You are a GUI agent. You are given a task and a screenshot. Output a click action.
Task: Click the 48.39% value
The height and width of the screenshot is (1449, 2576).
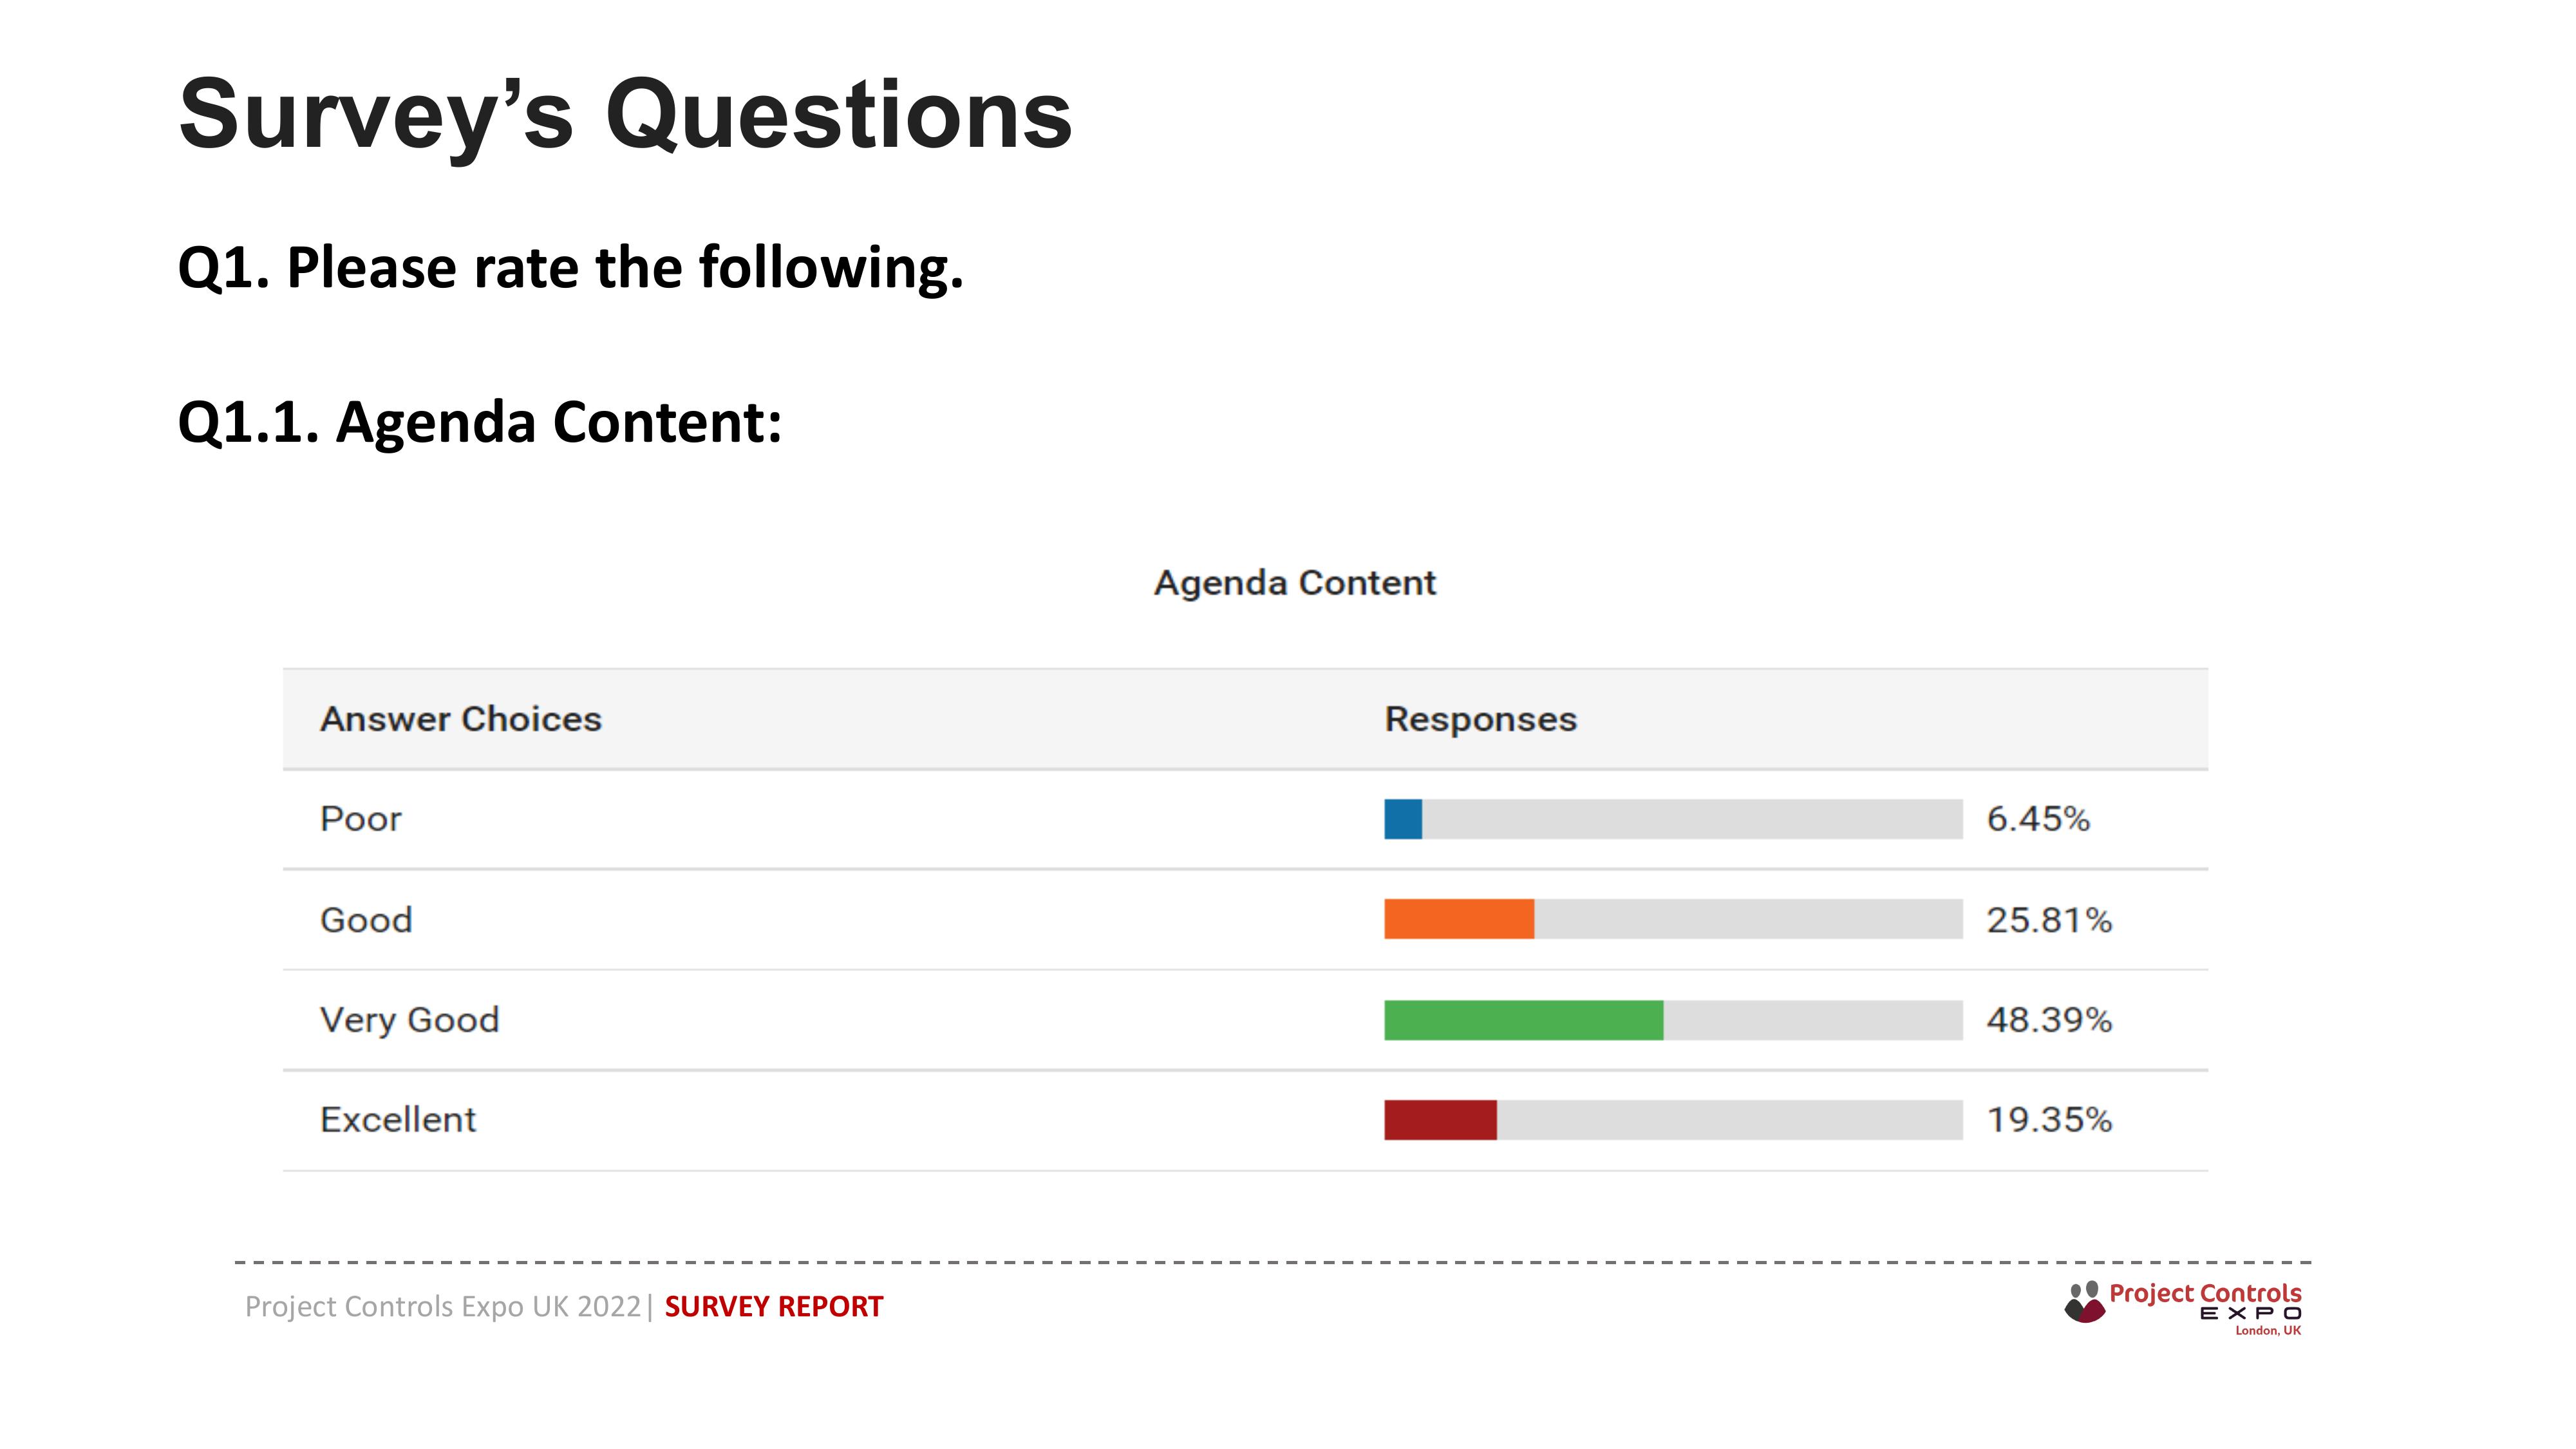[x=2049, y=1020]
